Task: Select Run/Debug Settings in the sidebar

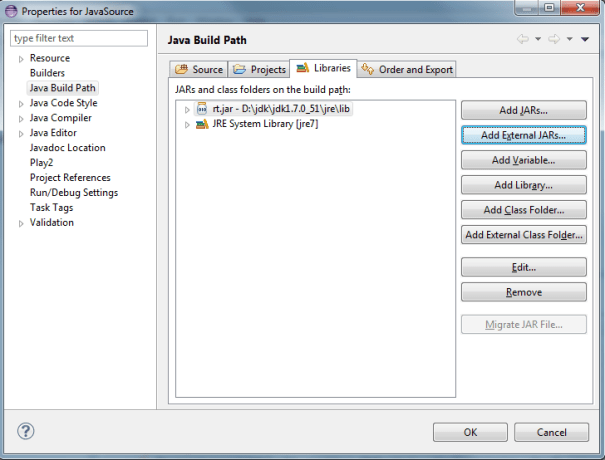Action: point(73,193)
